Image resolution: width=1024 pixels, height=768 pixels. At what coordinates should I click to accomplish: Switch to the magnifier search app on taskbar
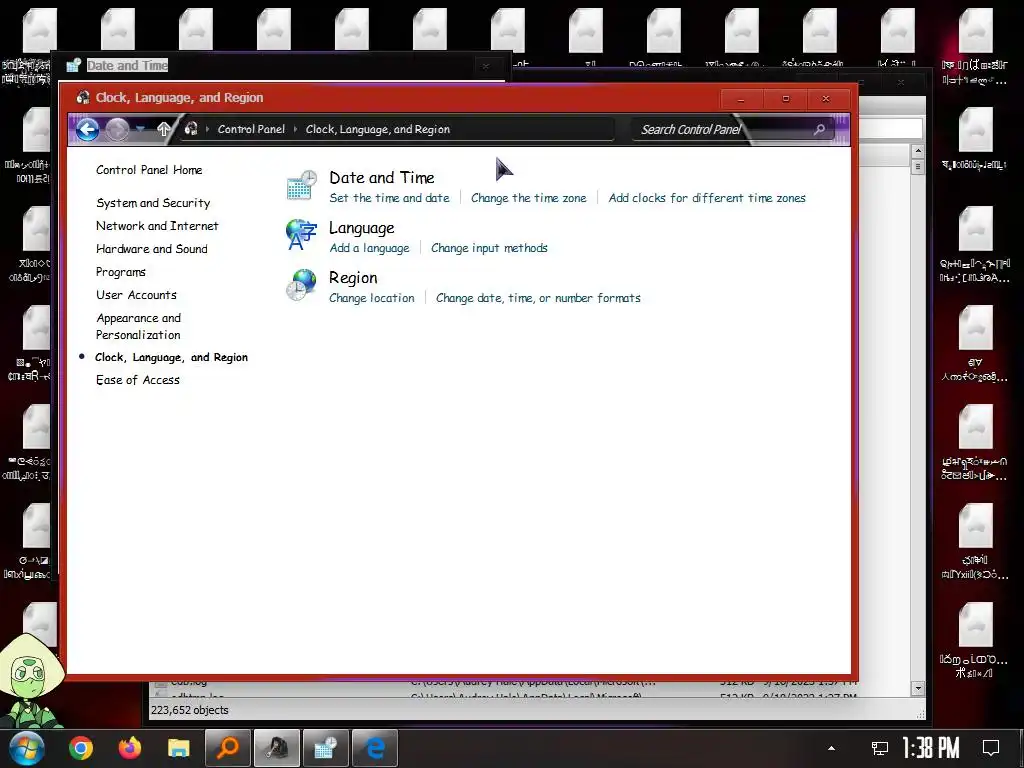point(227,748)
